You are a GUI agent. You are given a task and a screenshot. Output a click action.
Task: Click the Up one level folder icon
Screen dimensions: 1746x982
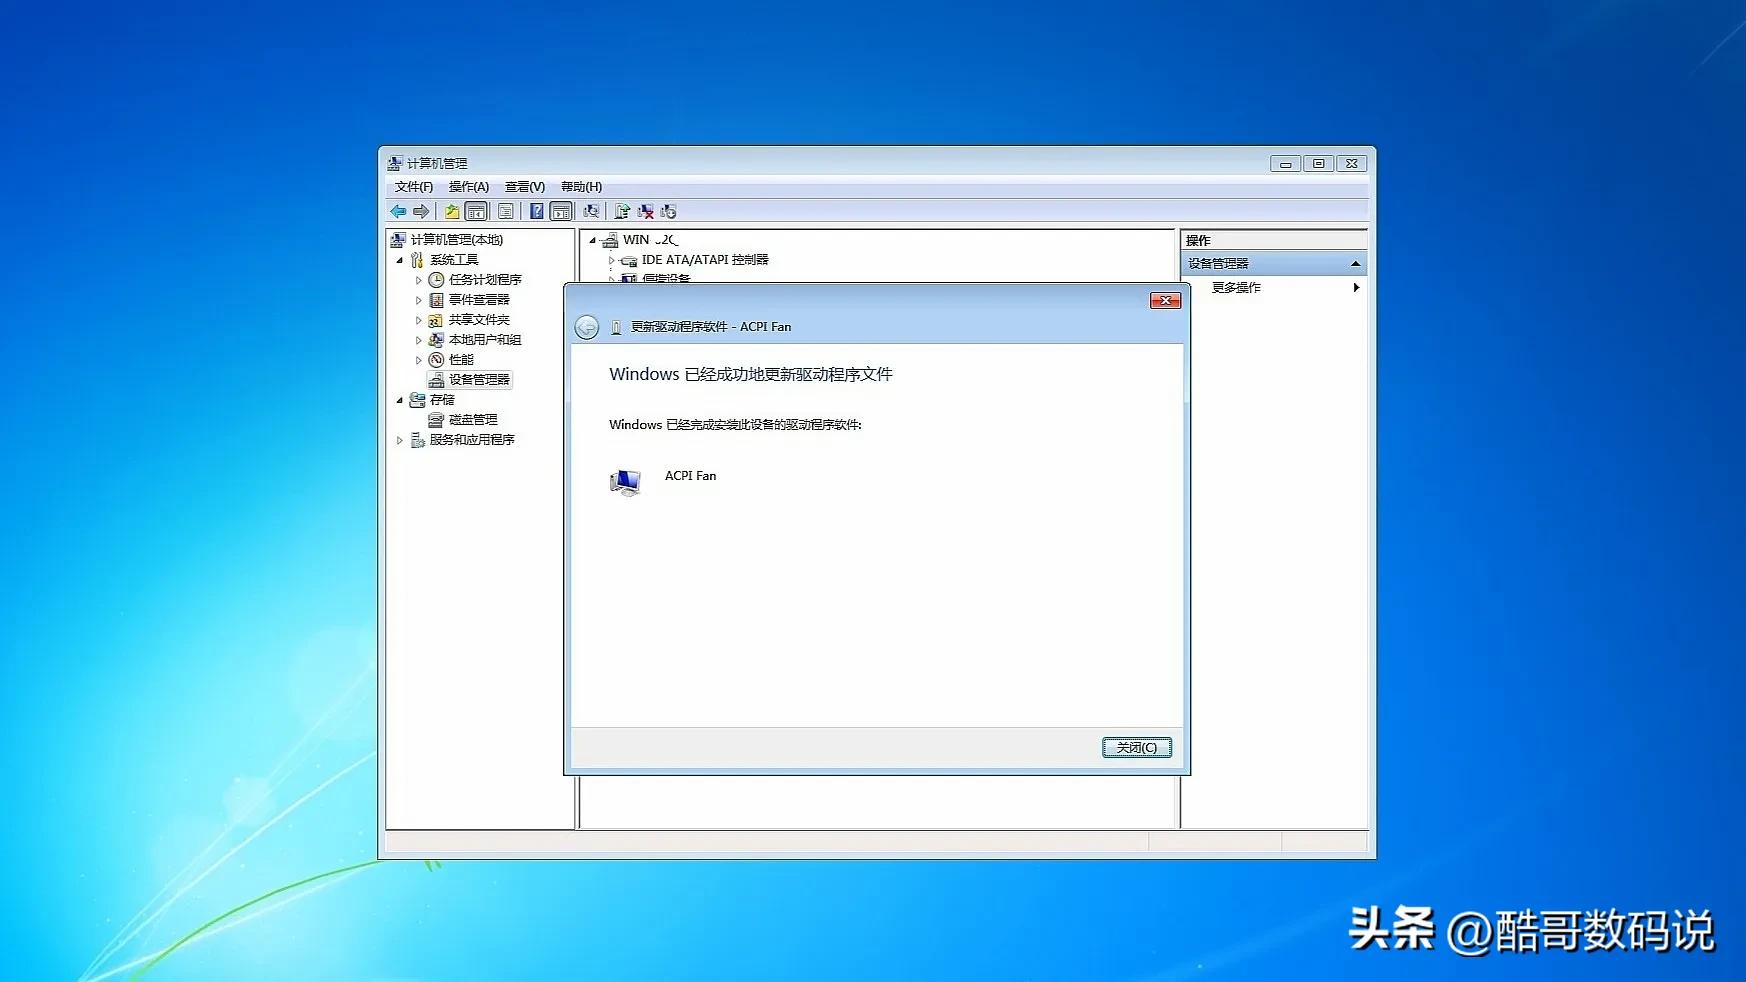pyautogui.click(x=452, y=211)
